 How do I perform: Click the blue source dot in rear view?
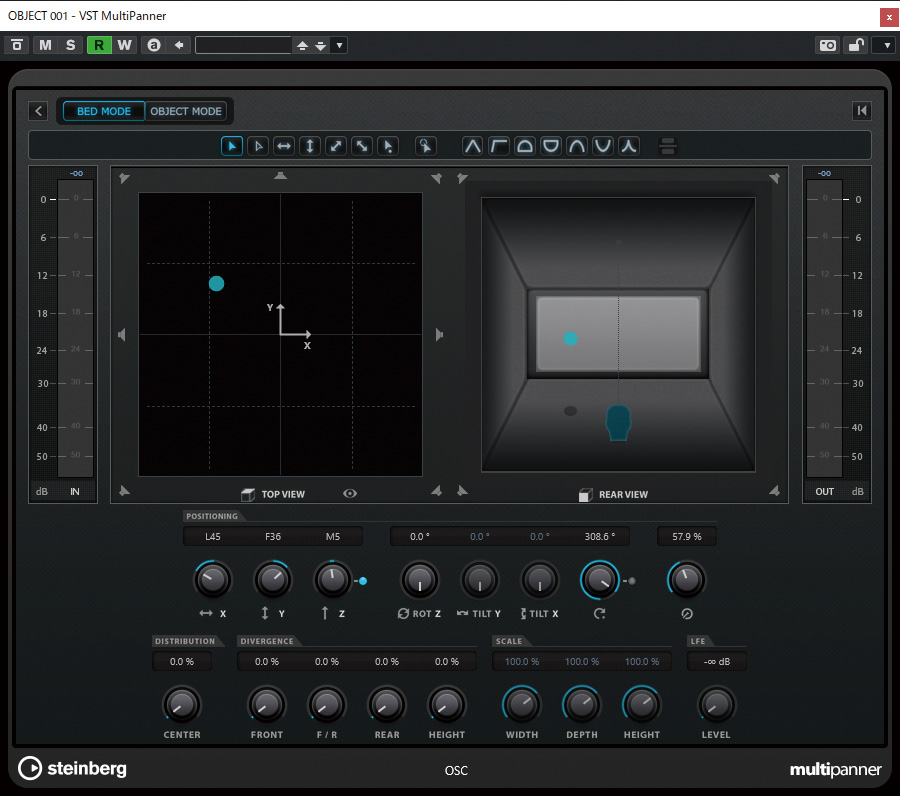pos(570,339)
